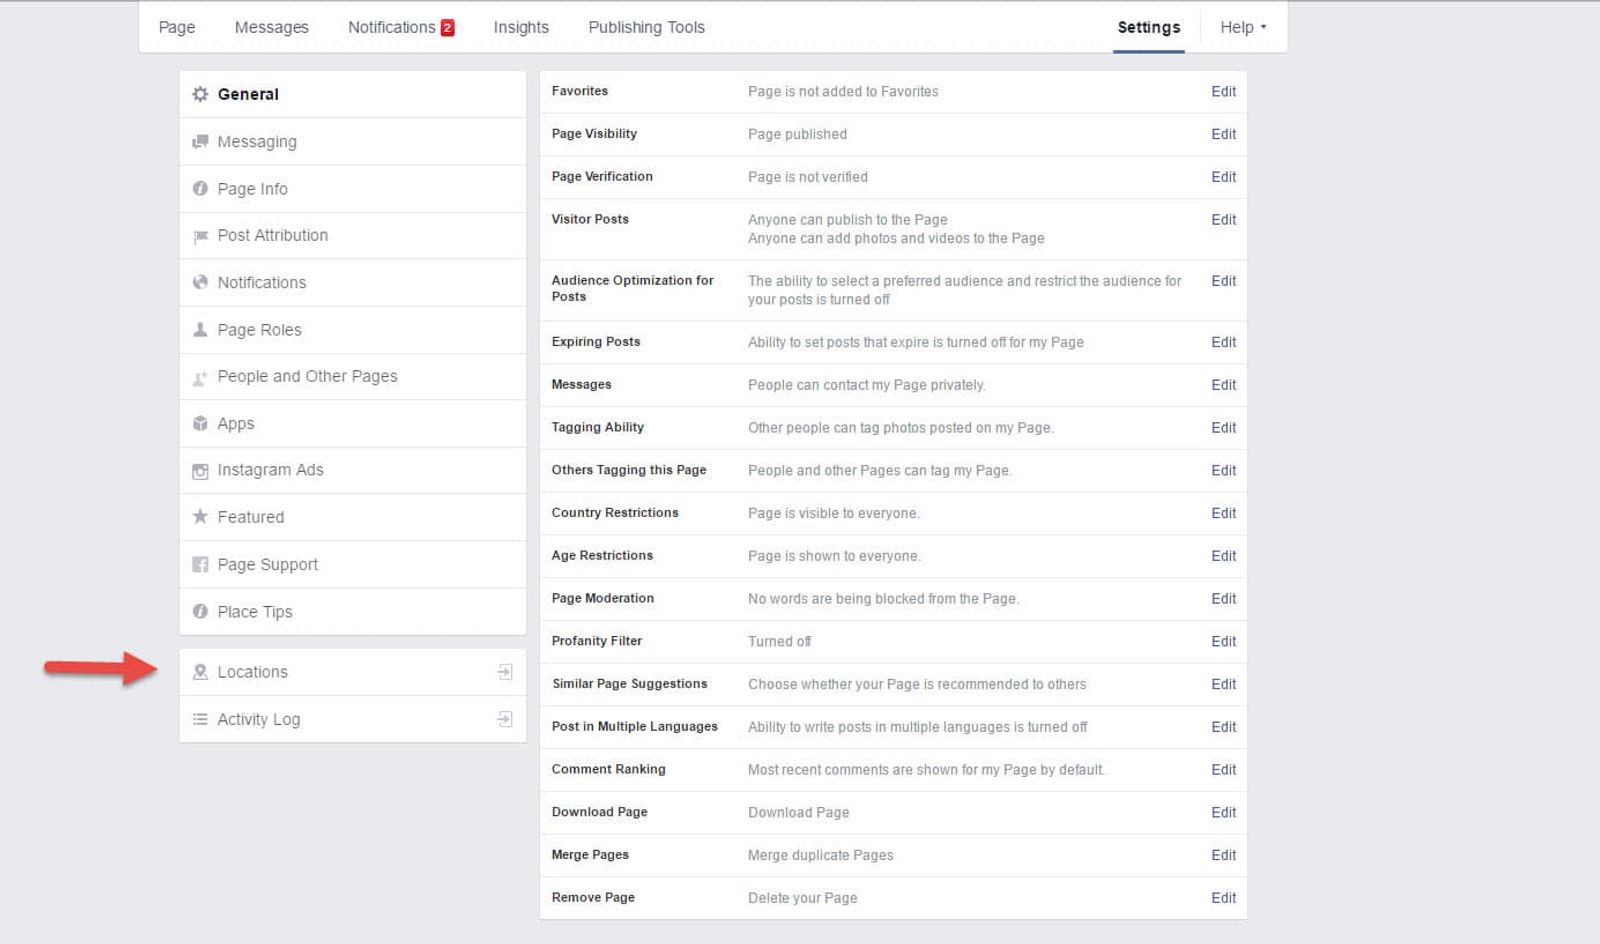Open the Help dropdown menu
The height and width of the screenshot is (944, 1600).
[1243, 27]
